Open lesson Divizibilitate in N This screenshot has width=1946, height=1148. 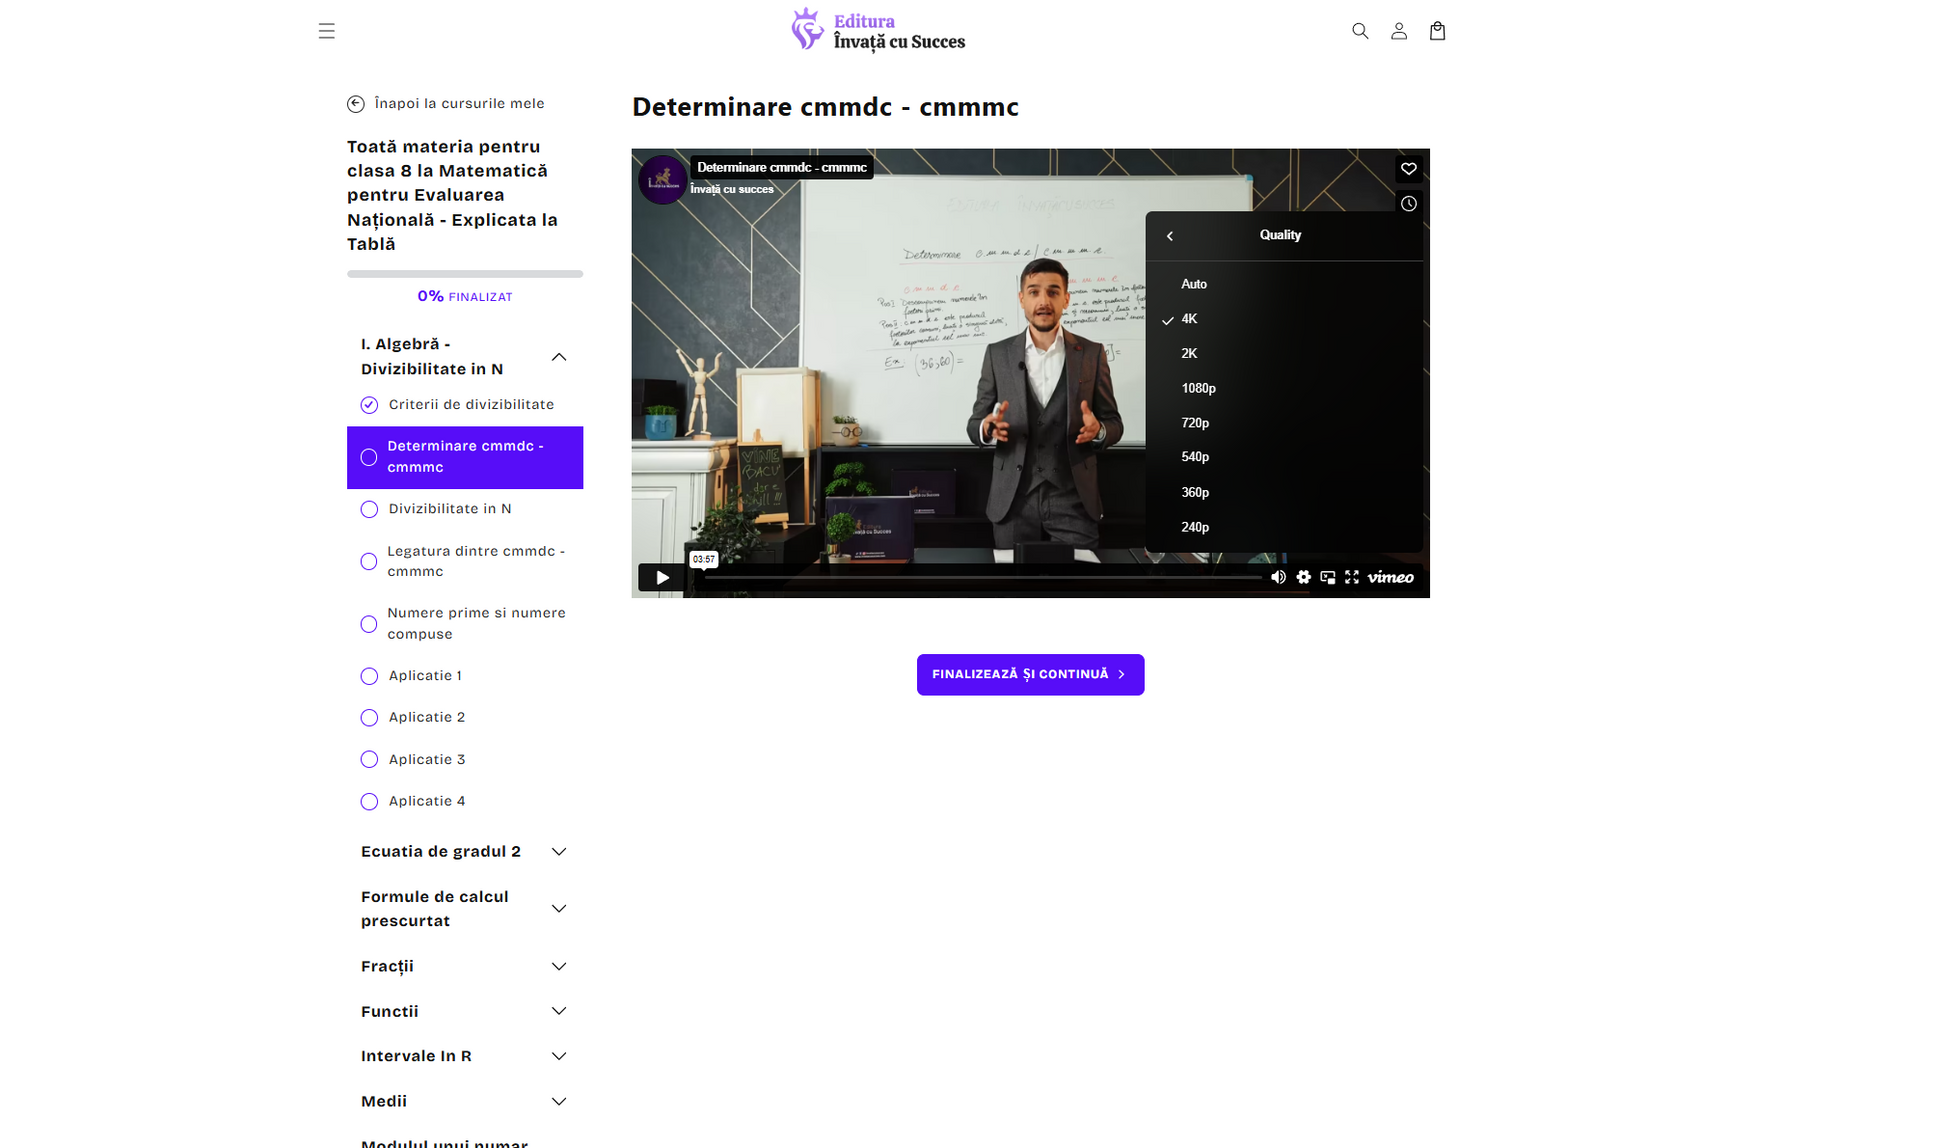pos(450,509)
